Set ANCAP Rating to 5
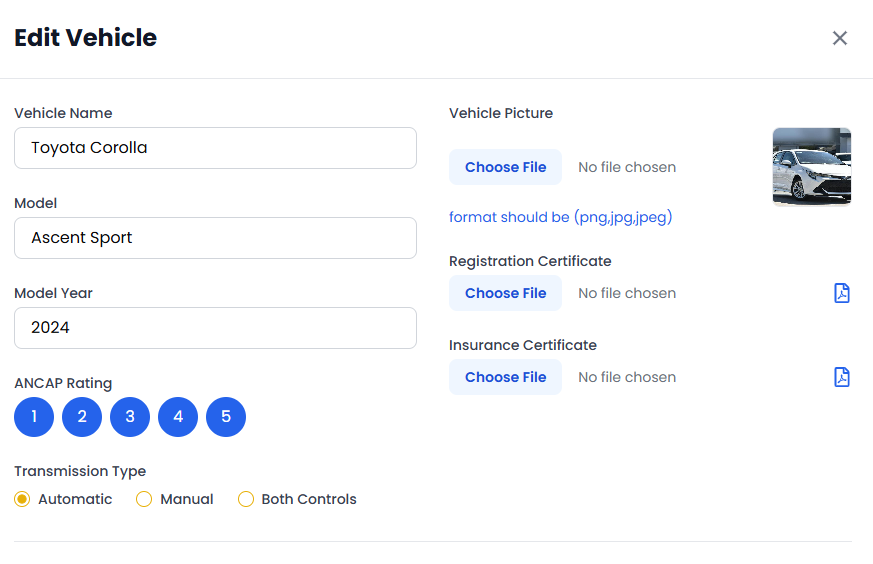The image size is (873, 564). [x=226, y=417]
